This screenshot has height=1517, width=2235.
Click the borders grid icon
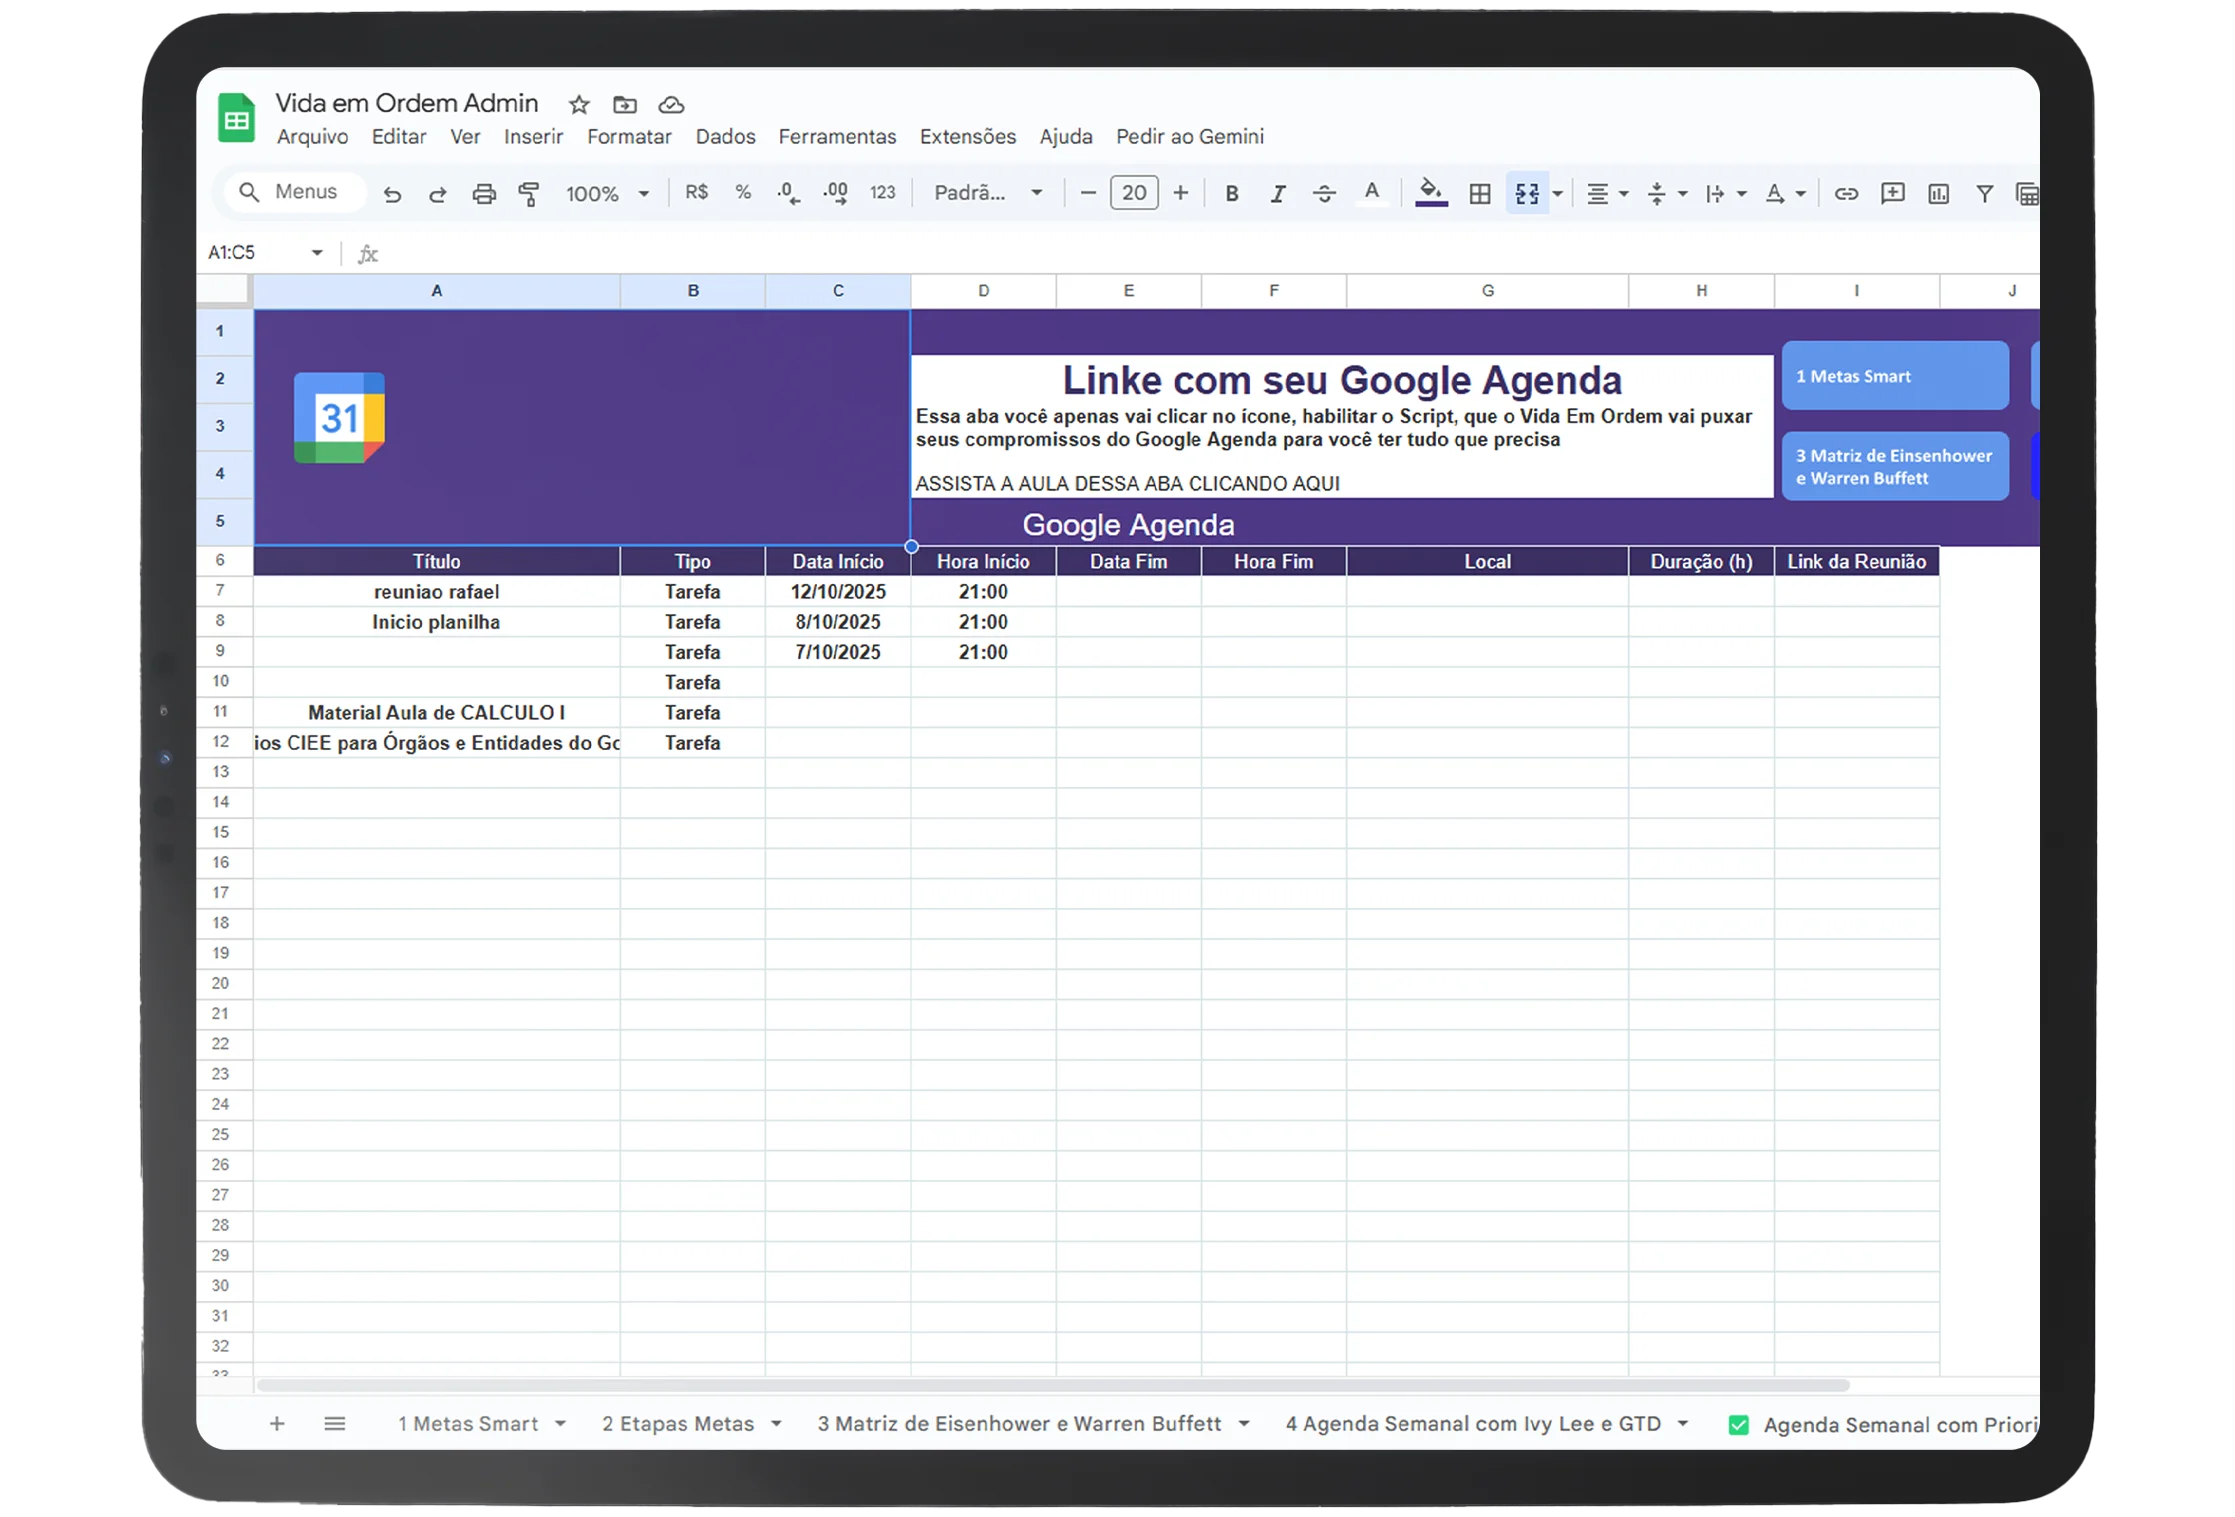(1480, 194)
